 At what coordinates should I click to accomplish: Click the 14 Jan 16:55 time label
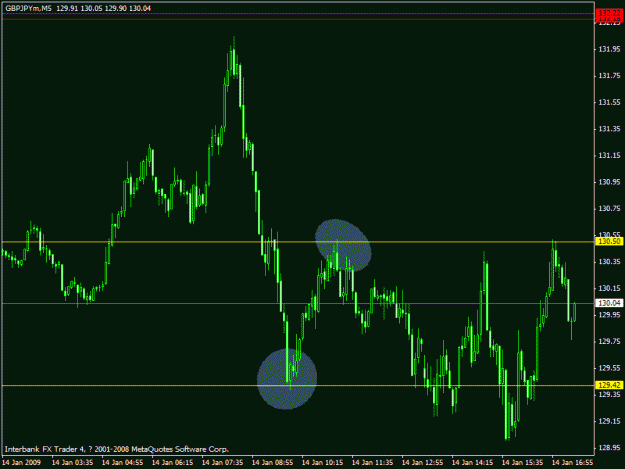click(x=572, y=463)
